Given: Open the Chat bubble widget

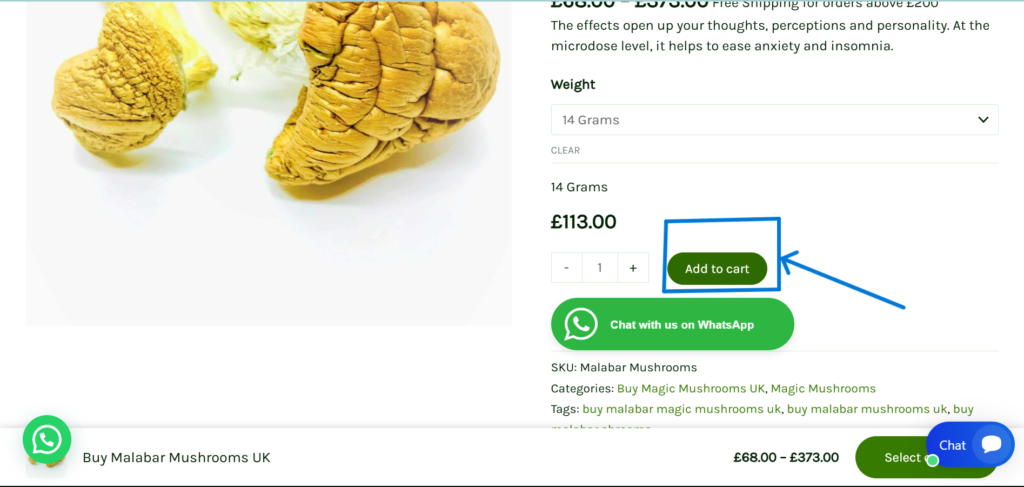Looking at the screenshot, I should (x=970, y=445).
